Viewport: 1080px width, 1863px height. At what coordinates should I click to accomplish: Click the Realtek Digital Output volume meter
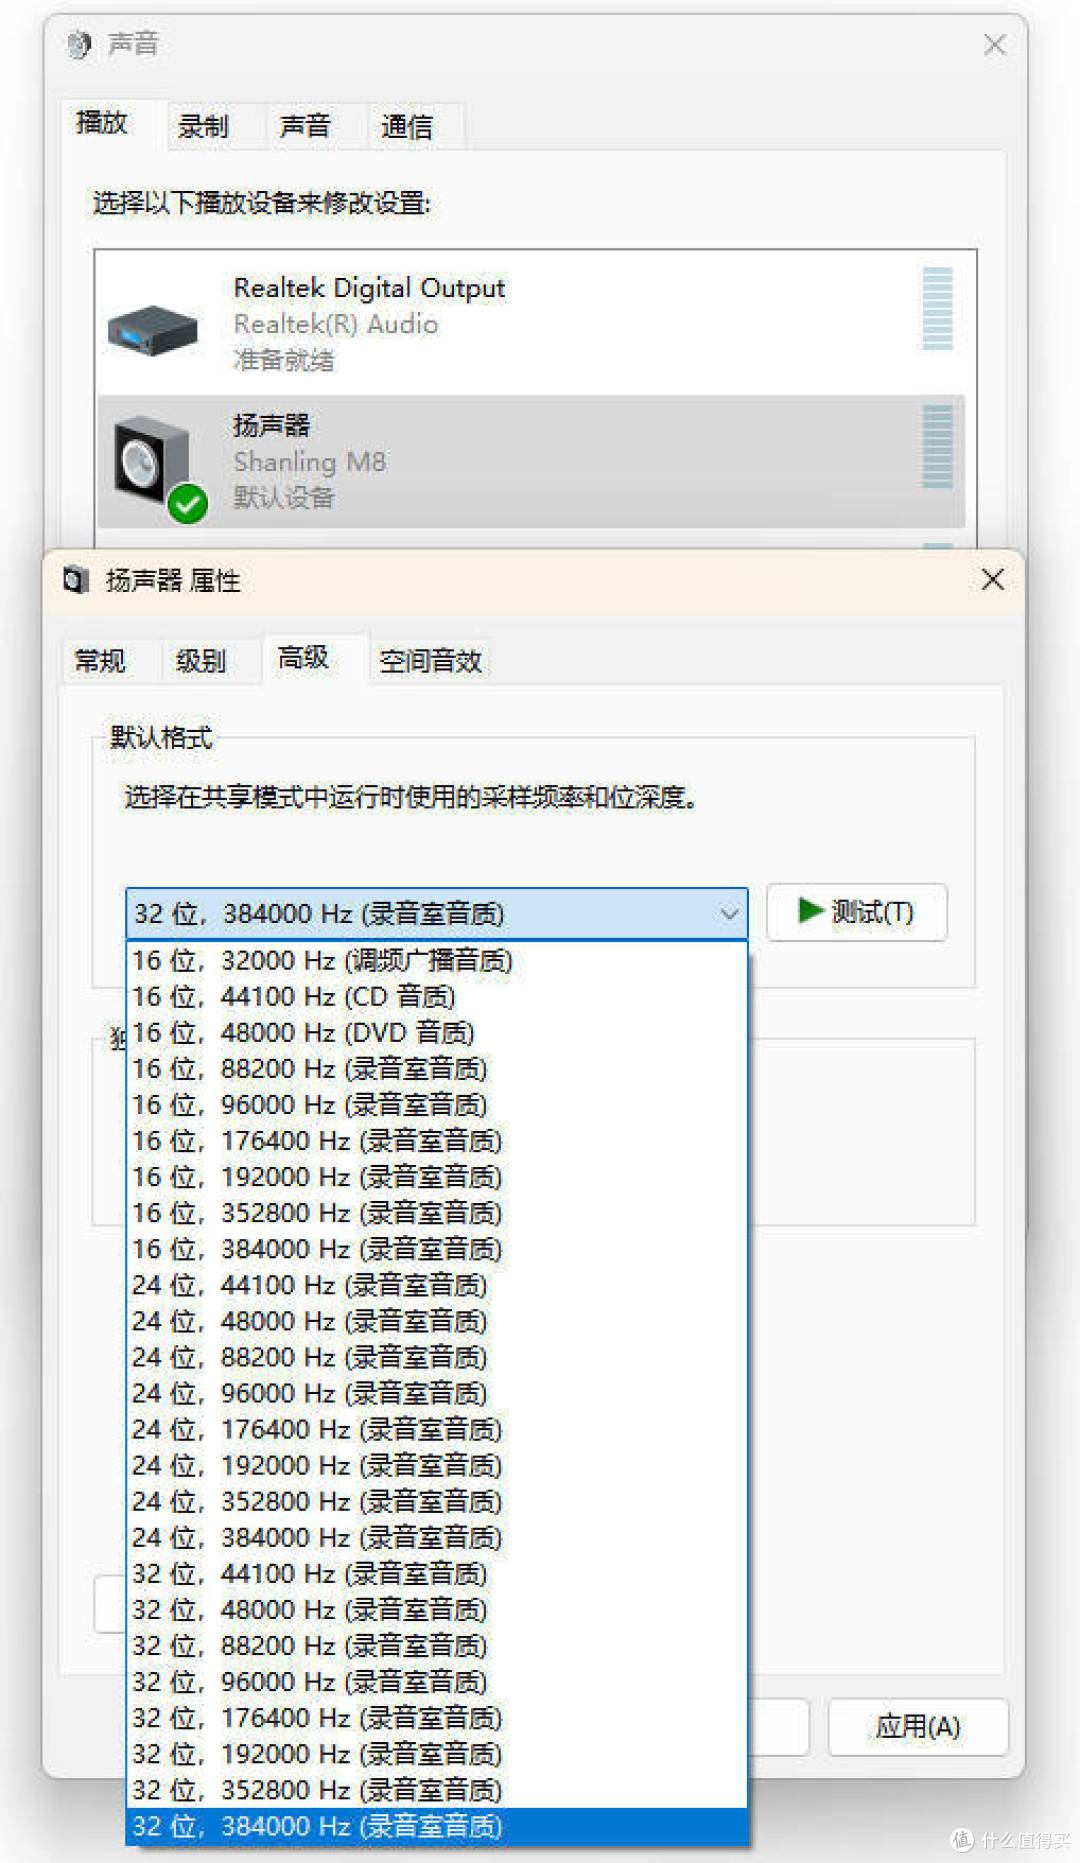937,308
